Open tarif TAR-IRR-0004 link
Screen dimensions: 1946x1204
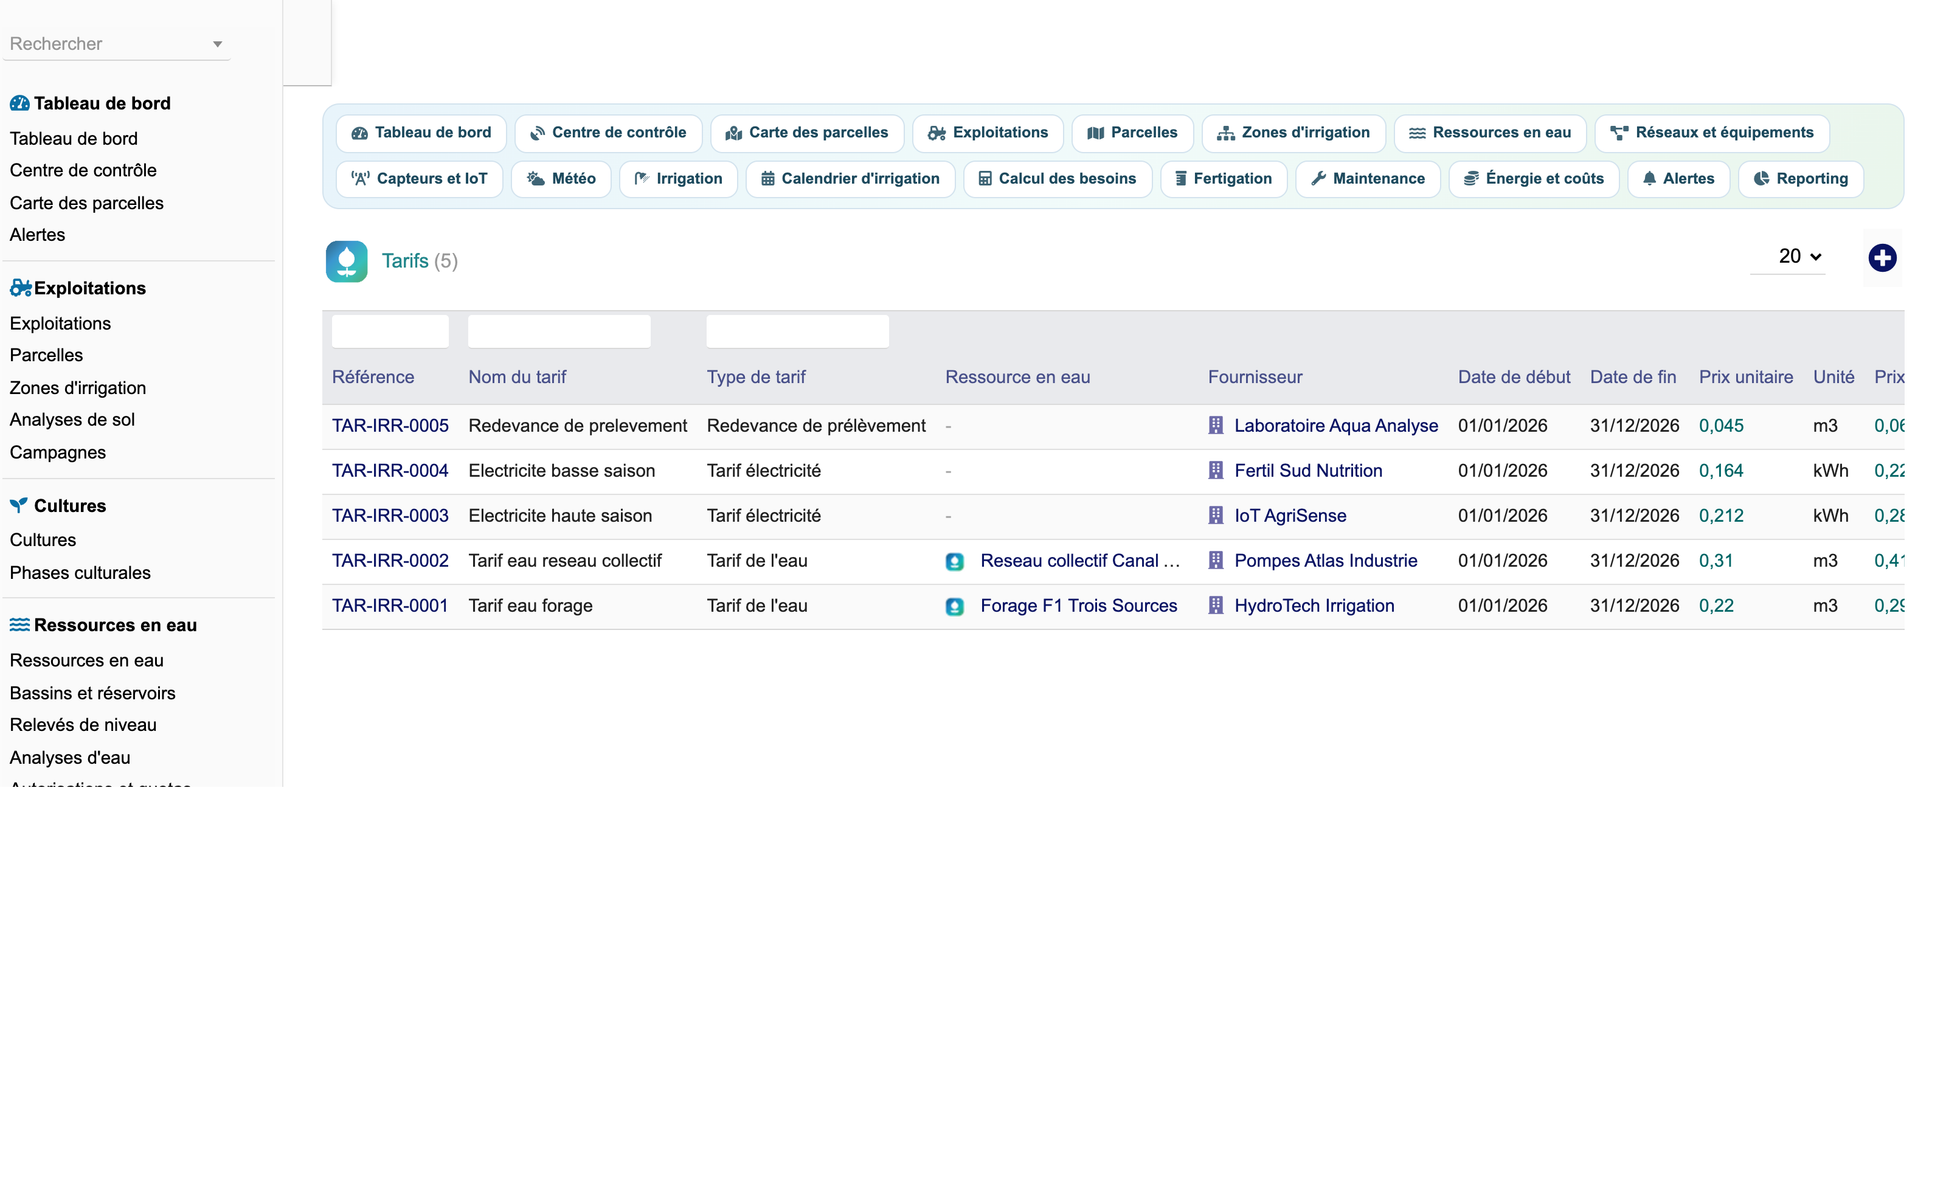[390, 471]
